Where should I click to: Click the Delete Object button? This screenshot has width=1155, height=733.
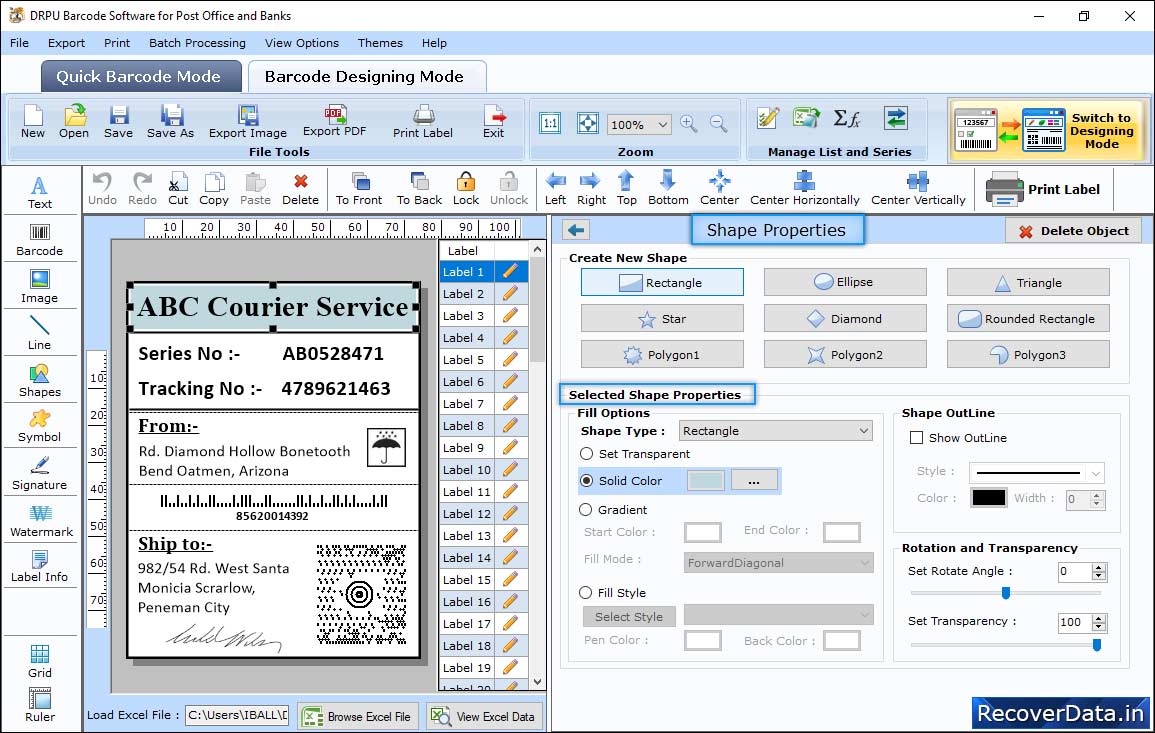click(x=1073, y=231)
